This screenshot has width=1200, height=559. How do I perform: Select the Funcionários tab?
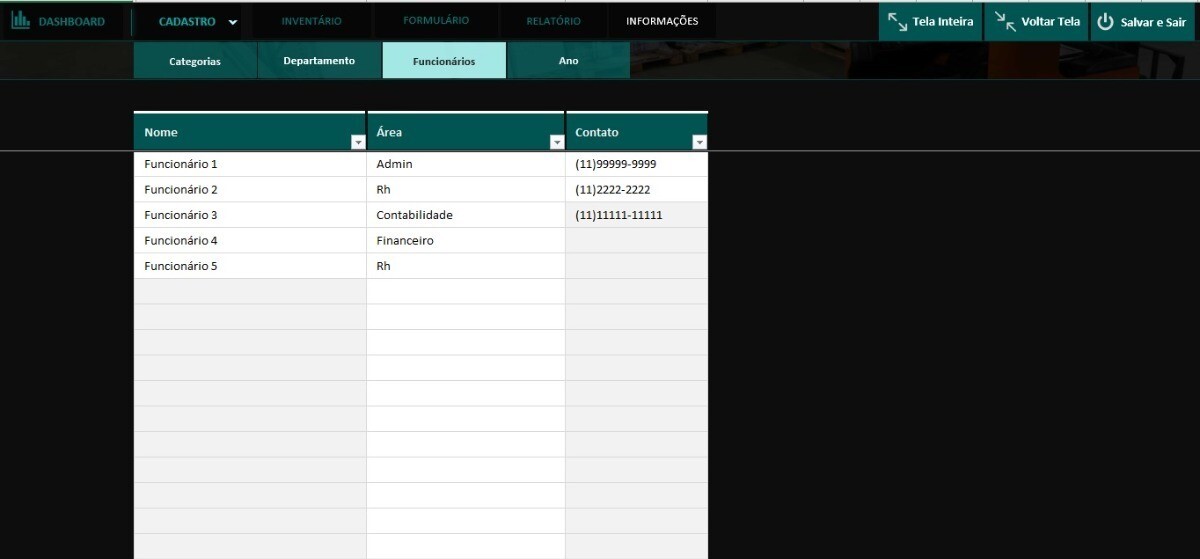444,61
